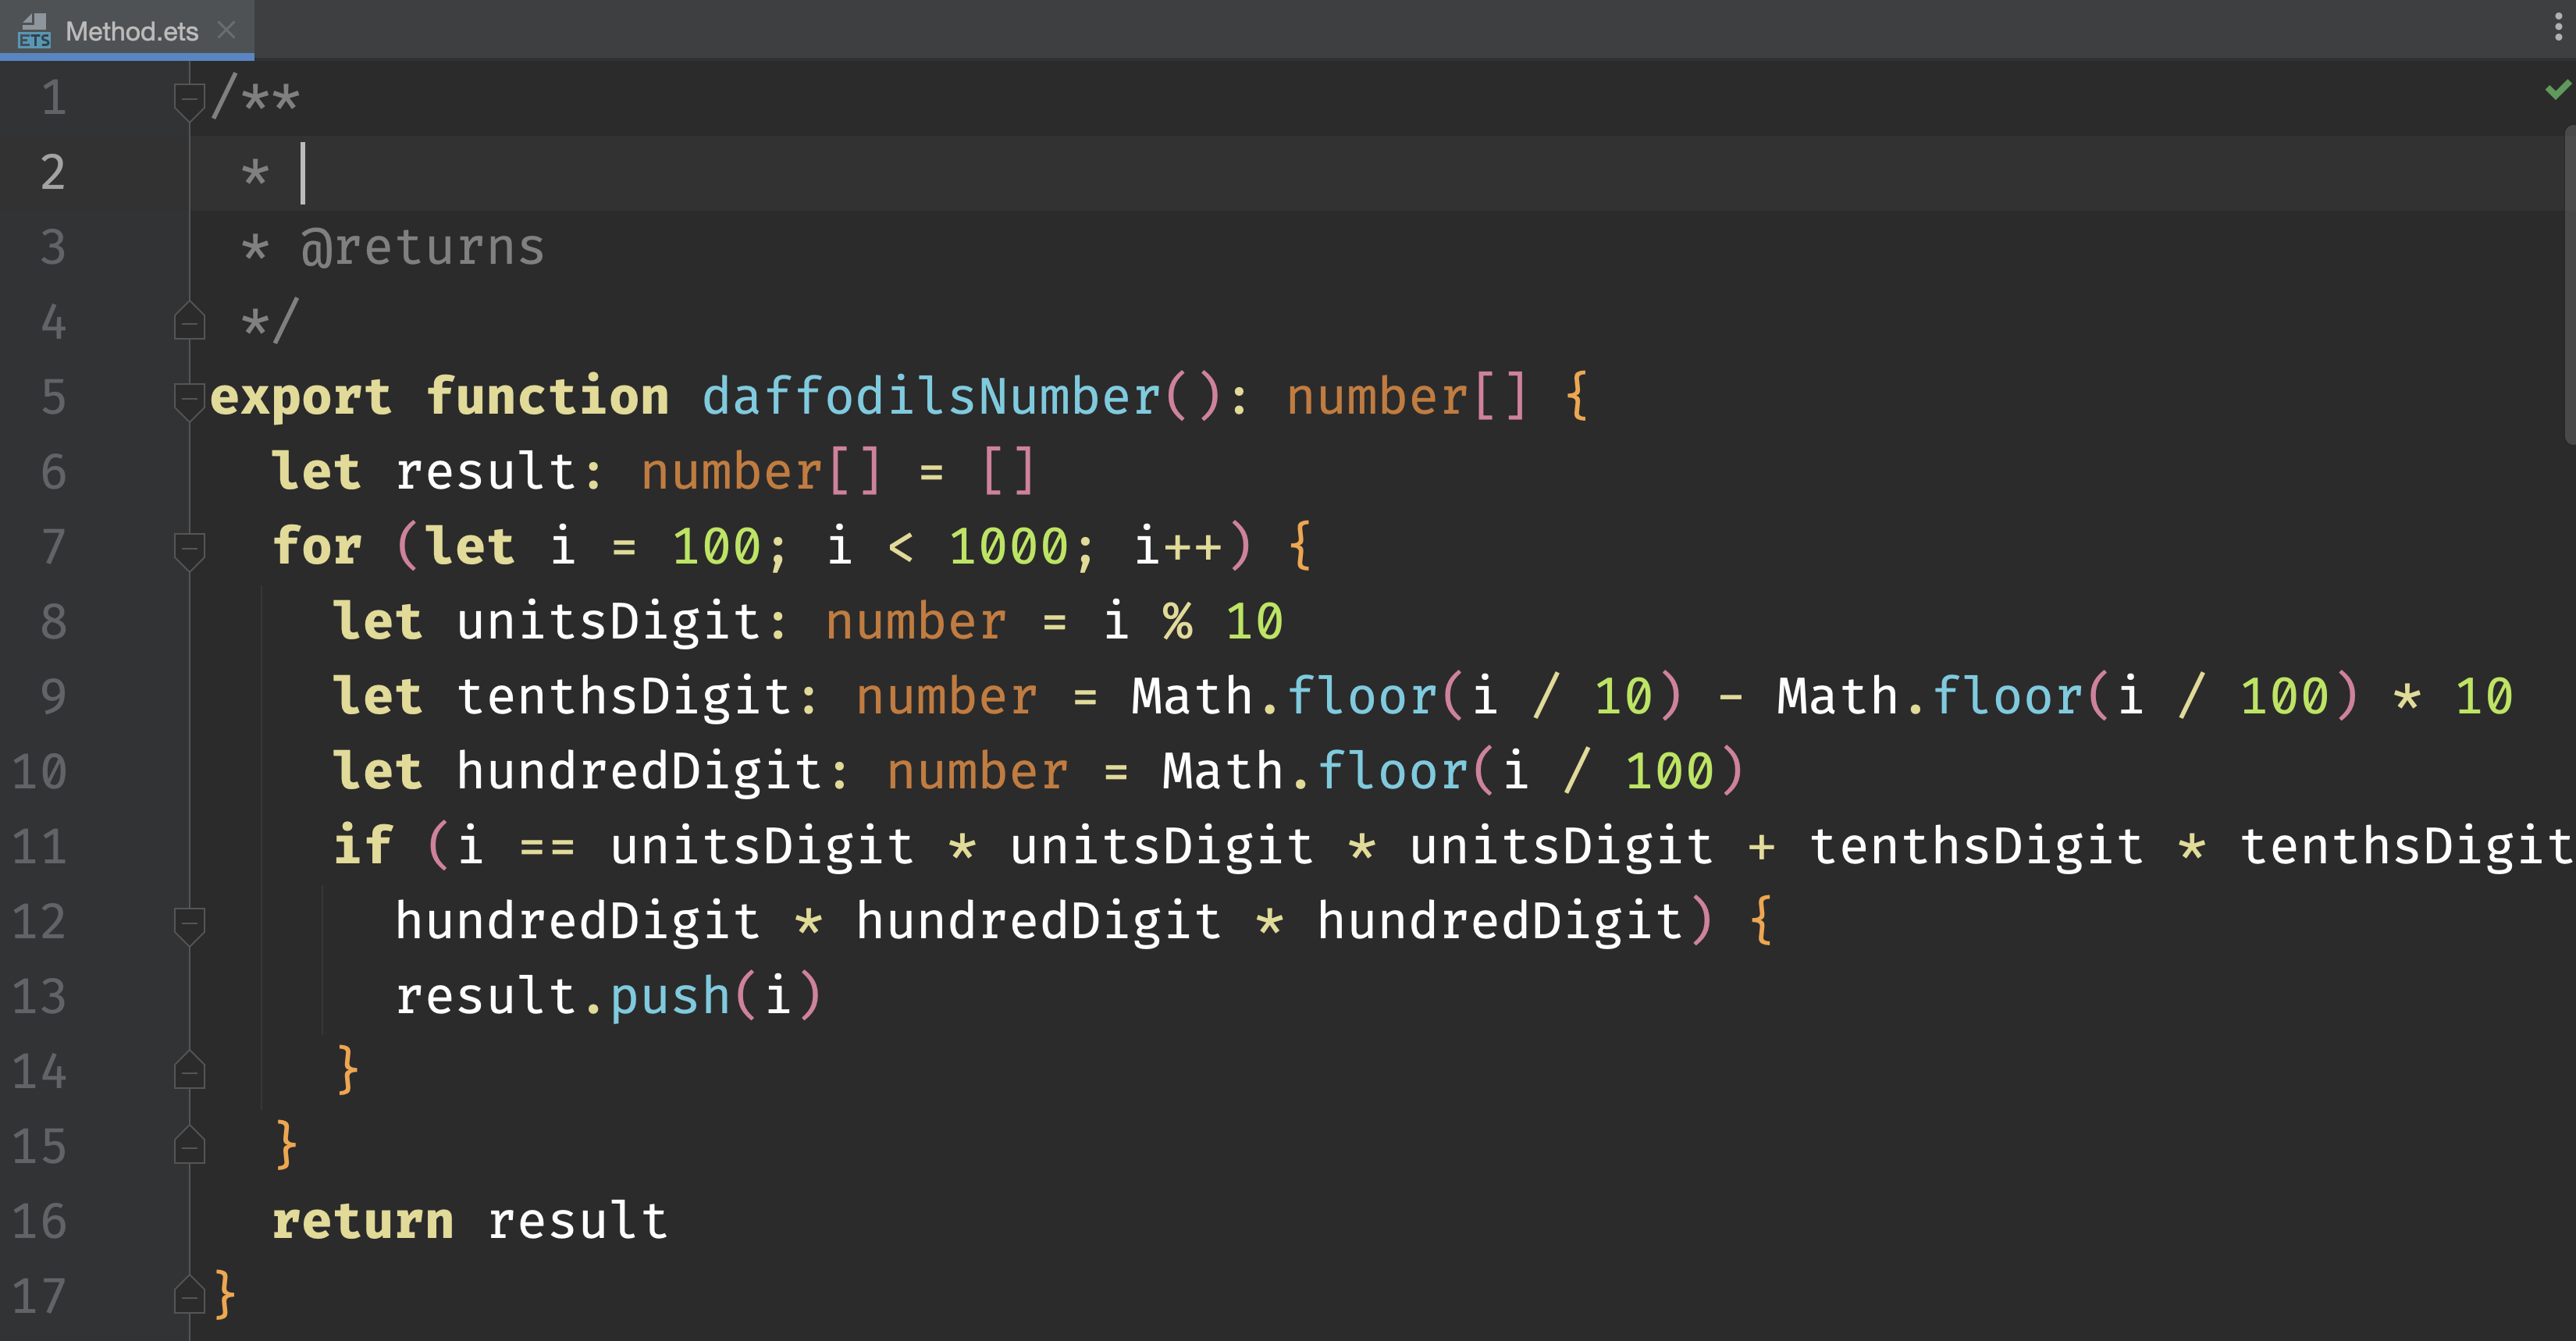Select the Method.ets editor tab
The image size is (2576, 1341).
131,31
